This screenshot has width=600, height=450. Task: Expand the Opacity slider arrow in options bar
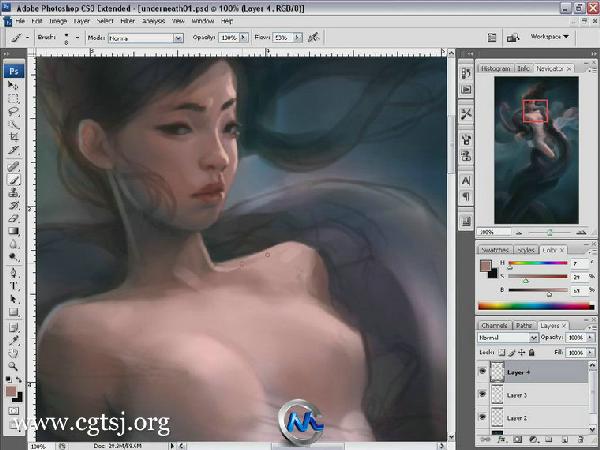[x=242, y=37]
